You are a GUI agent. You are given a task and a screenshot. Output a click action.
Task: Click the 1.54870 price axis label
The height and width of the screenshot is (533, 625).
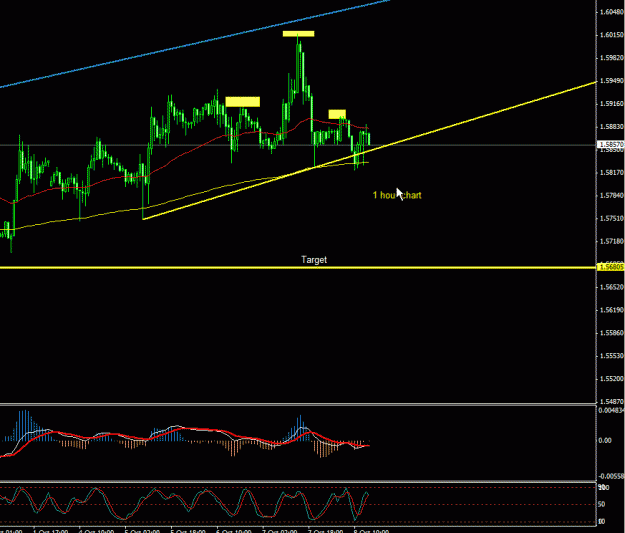611,401
